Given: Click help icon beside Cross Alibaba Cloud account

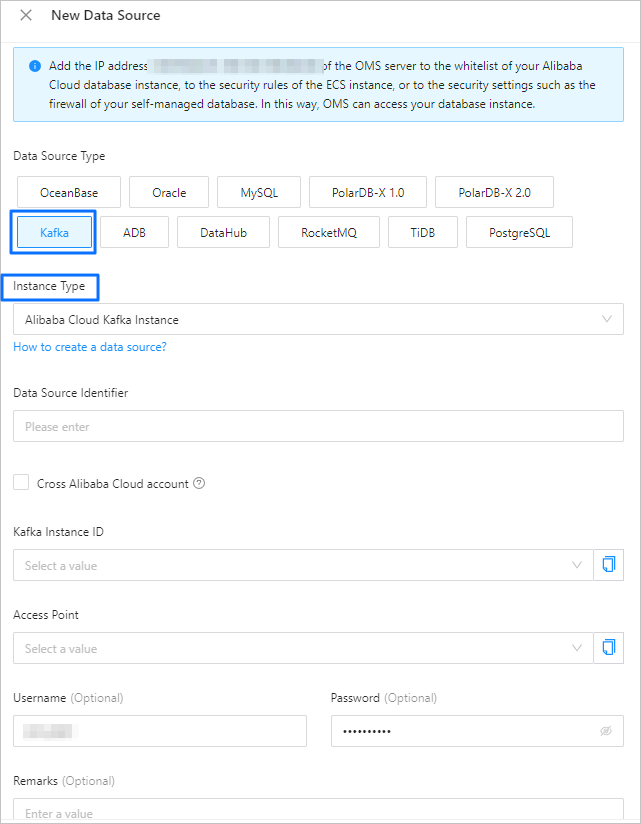Looking at the screenshot, I should (199, 484).
